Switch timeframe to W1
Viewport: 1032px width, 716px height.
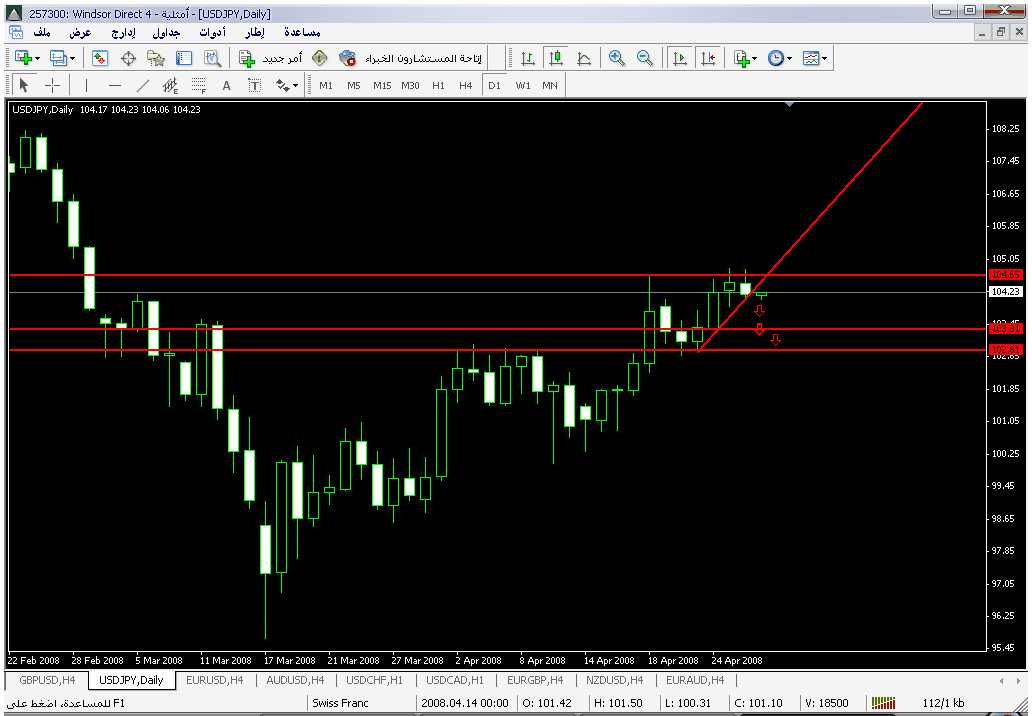[523, 86]
